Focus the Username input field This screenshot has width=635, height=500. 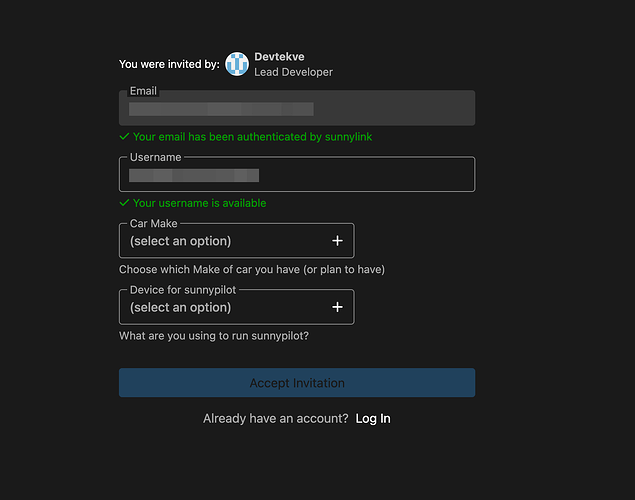click(x=297, y=174)
